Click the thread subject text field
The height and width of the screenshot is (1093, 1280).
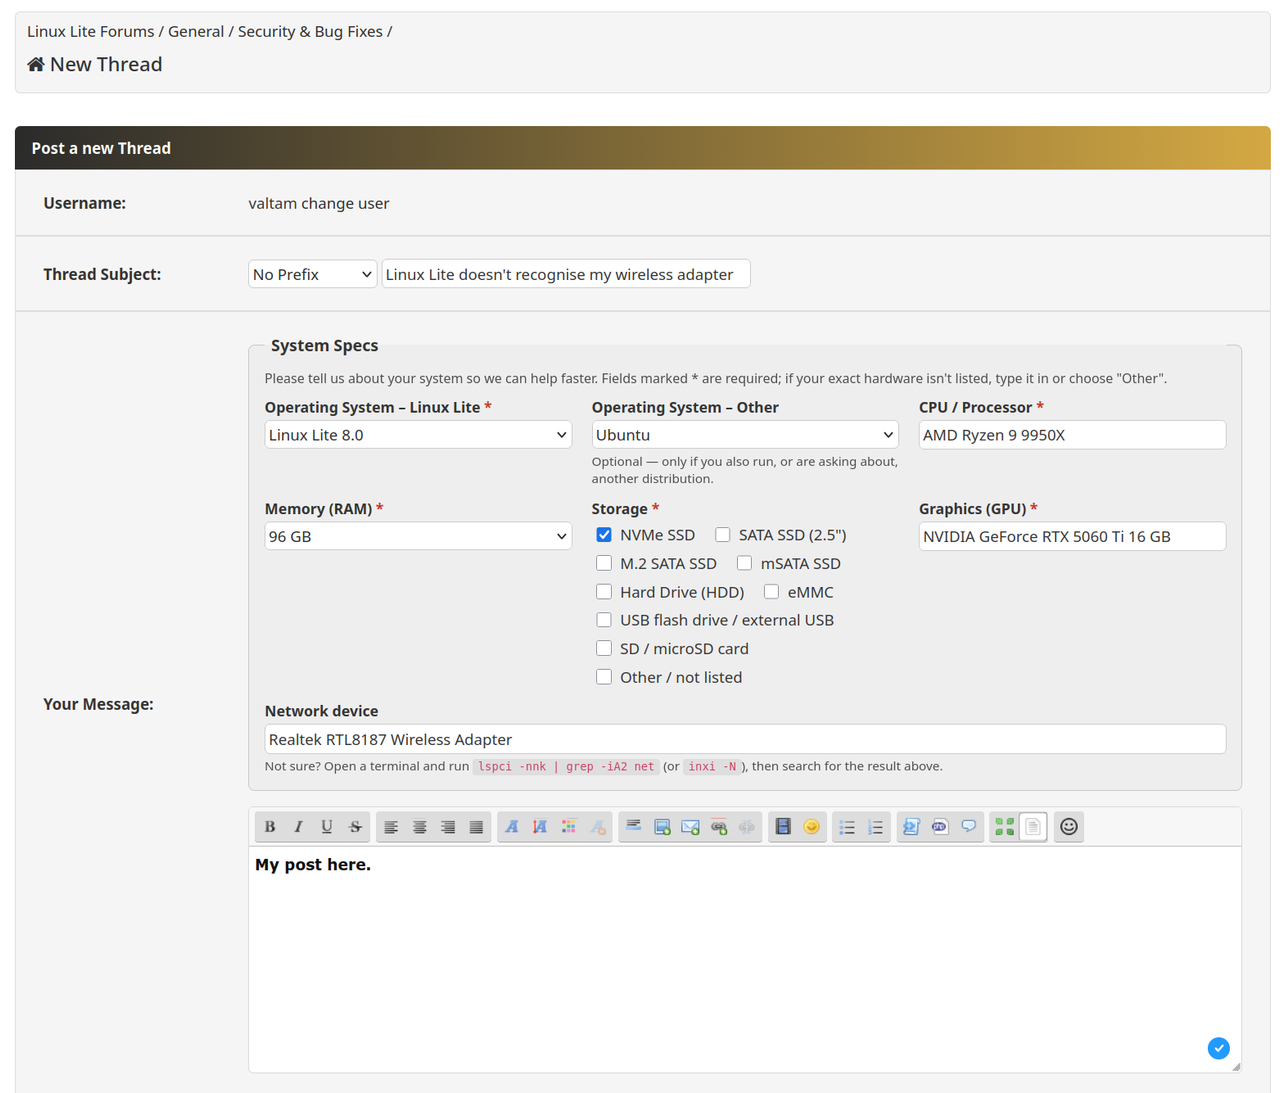click(x=566, y=274)
